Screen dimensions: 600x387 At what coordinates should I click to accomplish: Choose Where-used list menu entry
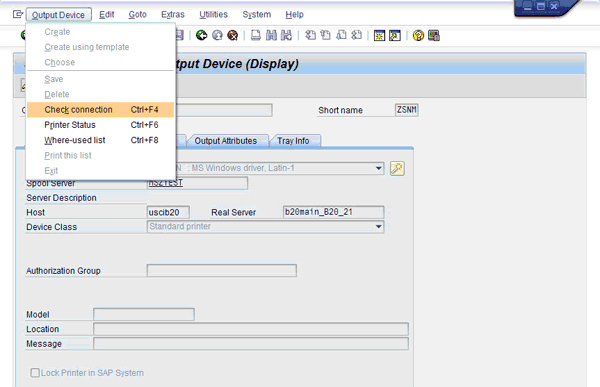pyautogui.click(x=100, y=140)
